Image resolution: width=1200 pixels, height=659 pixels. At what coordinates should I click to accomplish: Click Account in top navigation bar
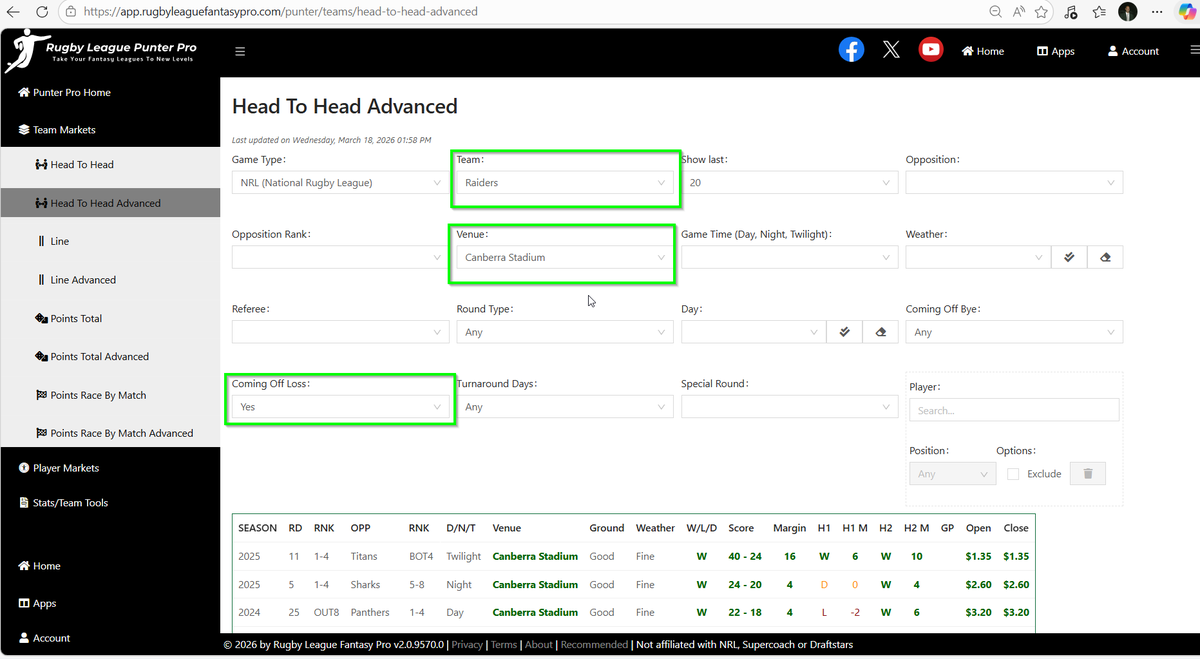[1133, 51]
